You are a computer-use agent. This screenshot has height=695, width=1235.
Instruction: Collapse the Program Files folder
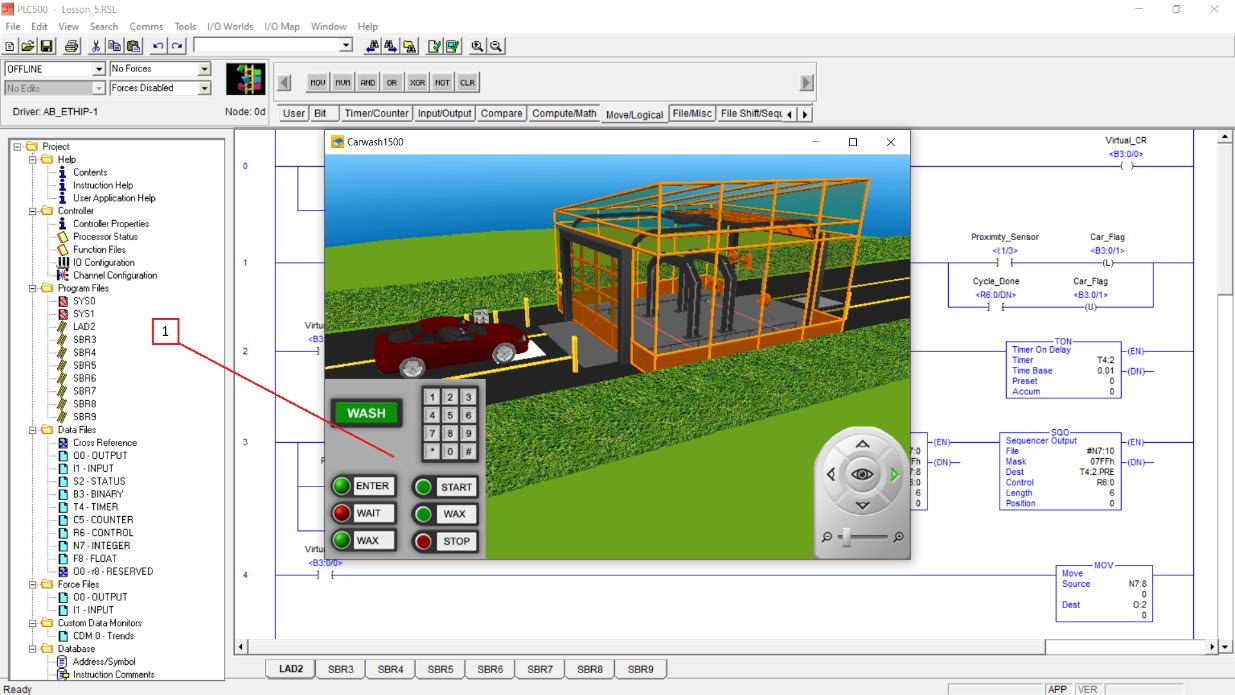[x=32, y=288]
